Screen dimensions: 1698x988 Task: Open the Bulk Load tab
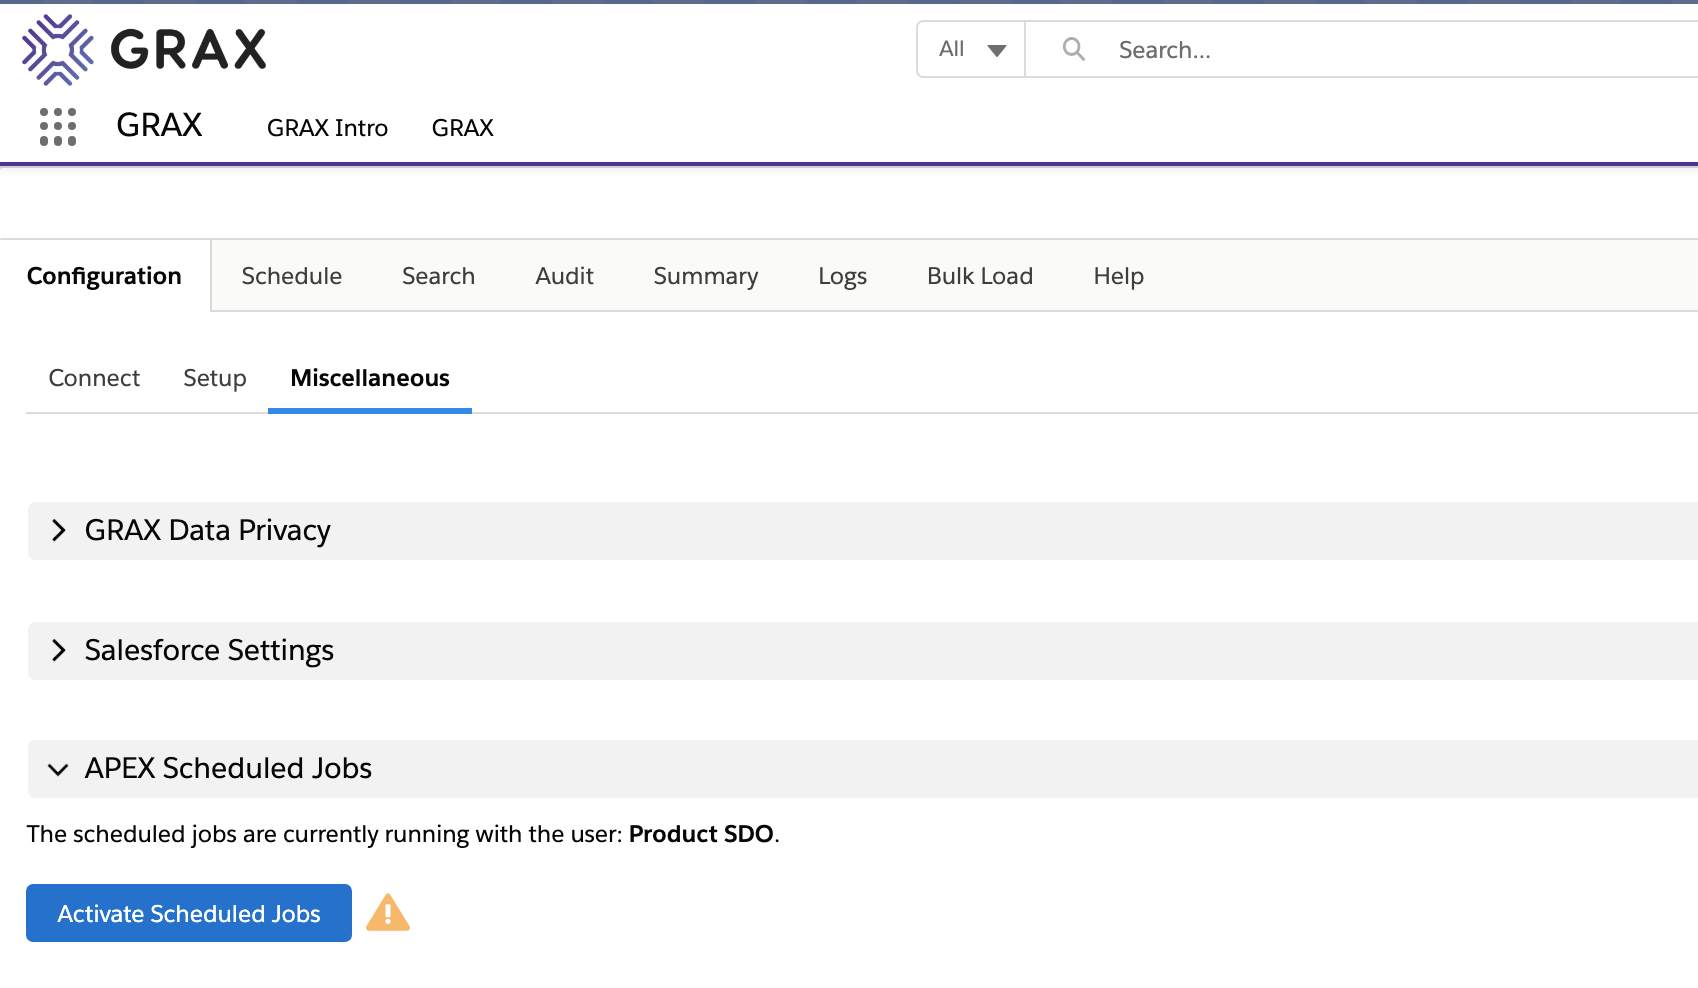coord(980,276)
